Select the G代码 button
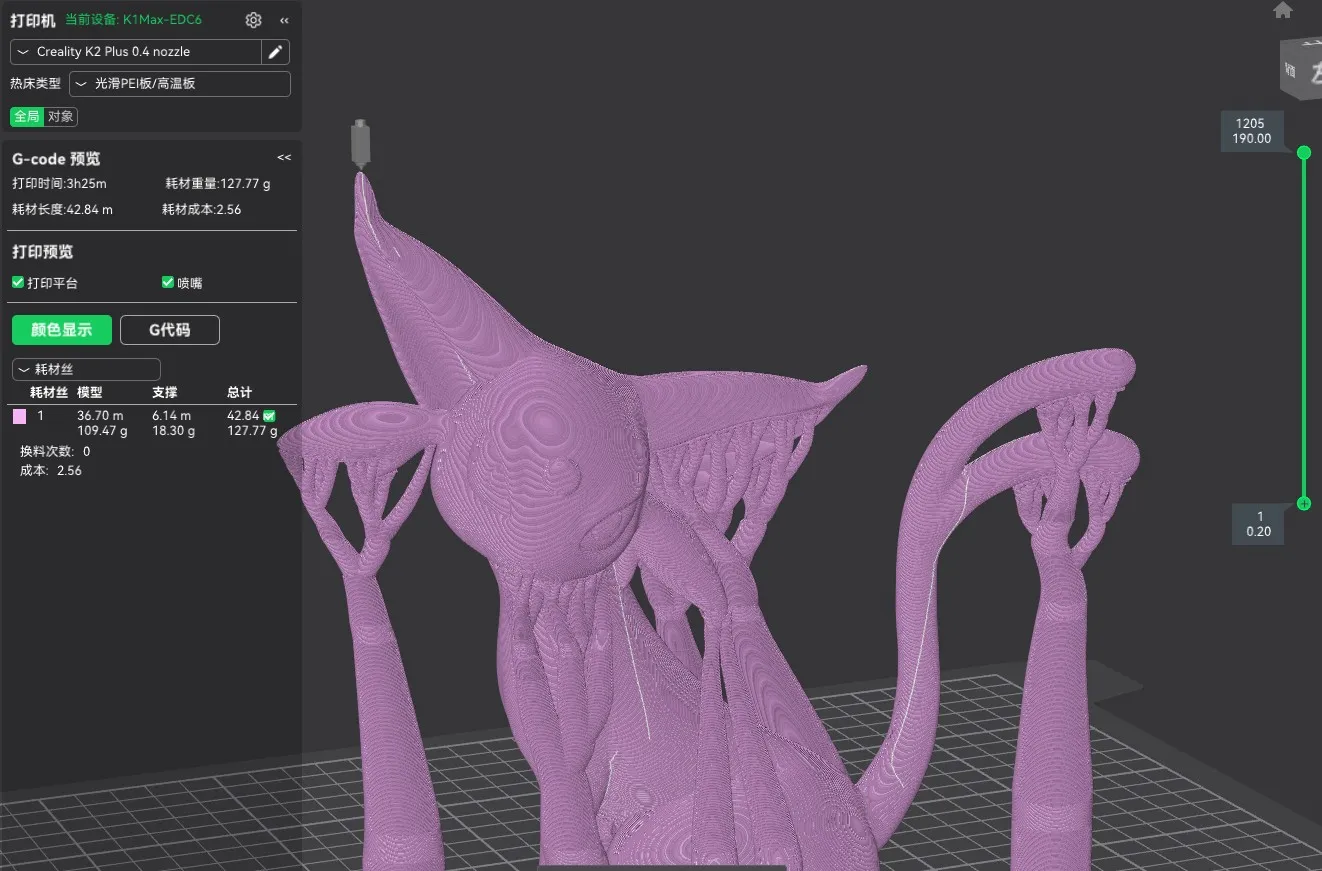Screen dimensions: 1322x871 click(170, 330)
